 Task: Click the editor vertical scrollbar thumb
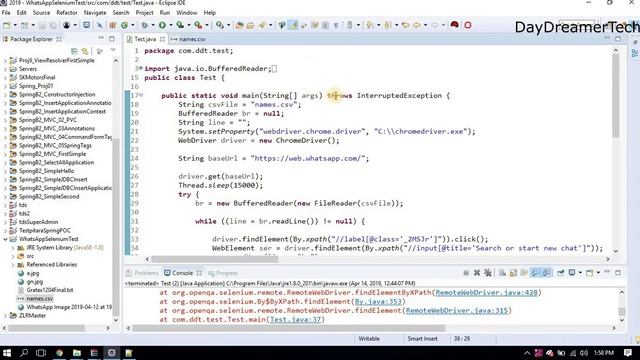616,96
